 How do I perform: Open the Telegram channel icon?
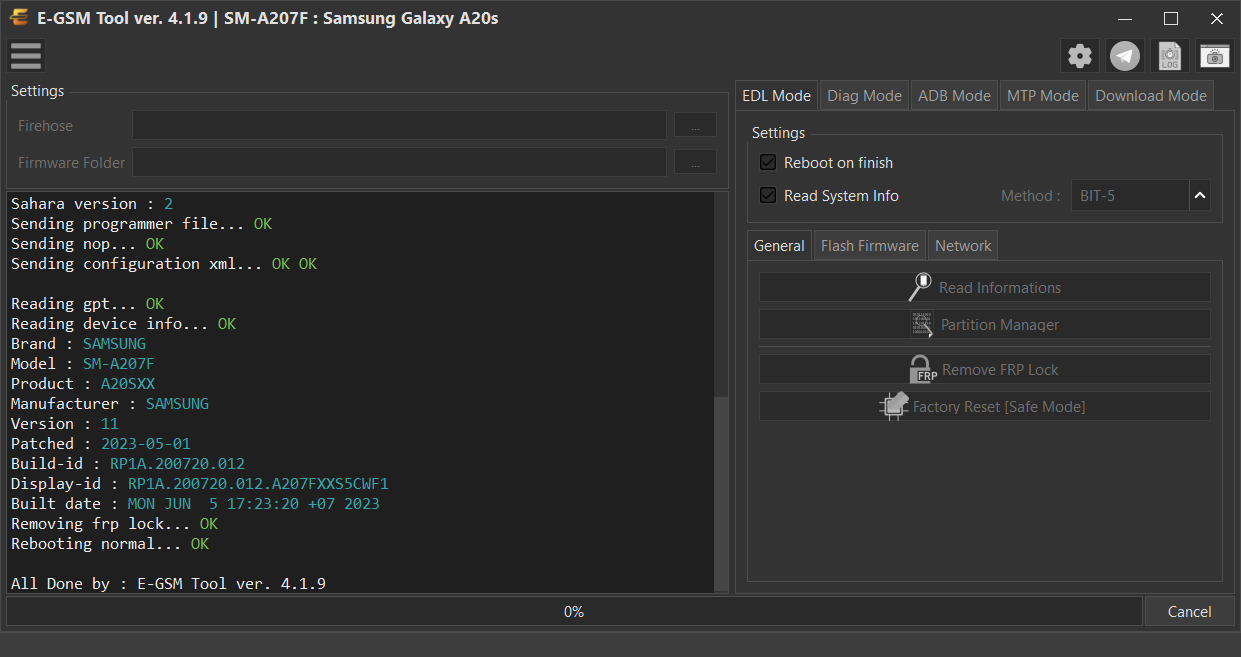(x=1125, y=56)
